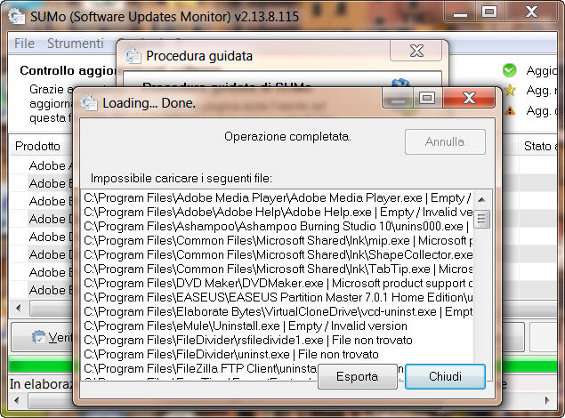Click the failed files list scrollbar thumb
This screenshot has width=565, height=418.
pyautogui.click(x=481, y=219)
